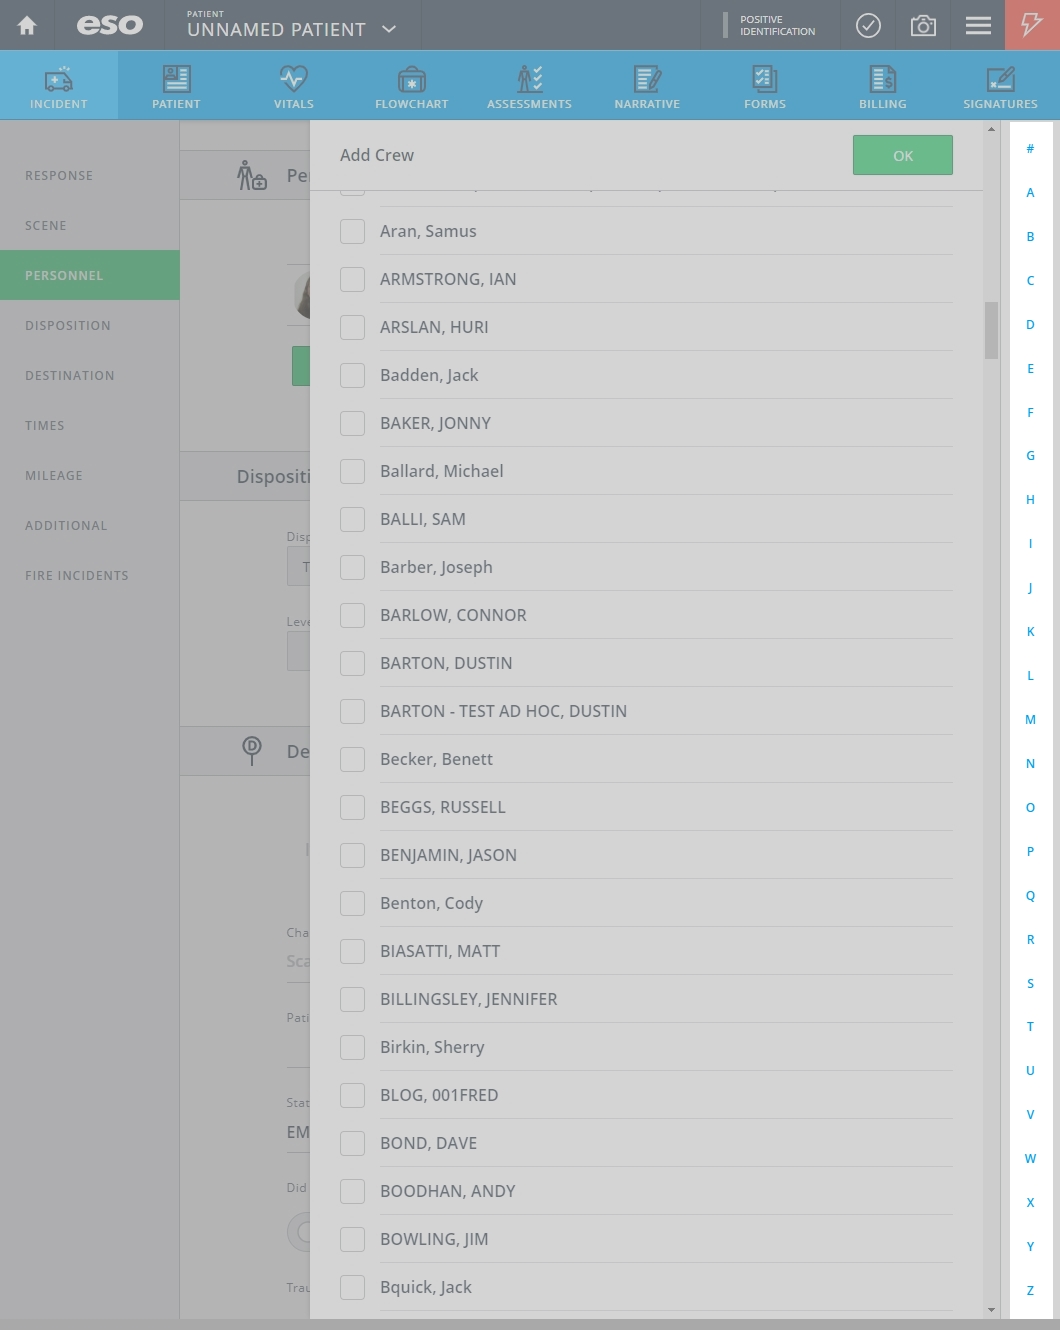The height and width of the screenshot is (1330, 1060).
Task: Confirm crew with the OK button
Action: (903, 155)
